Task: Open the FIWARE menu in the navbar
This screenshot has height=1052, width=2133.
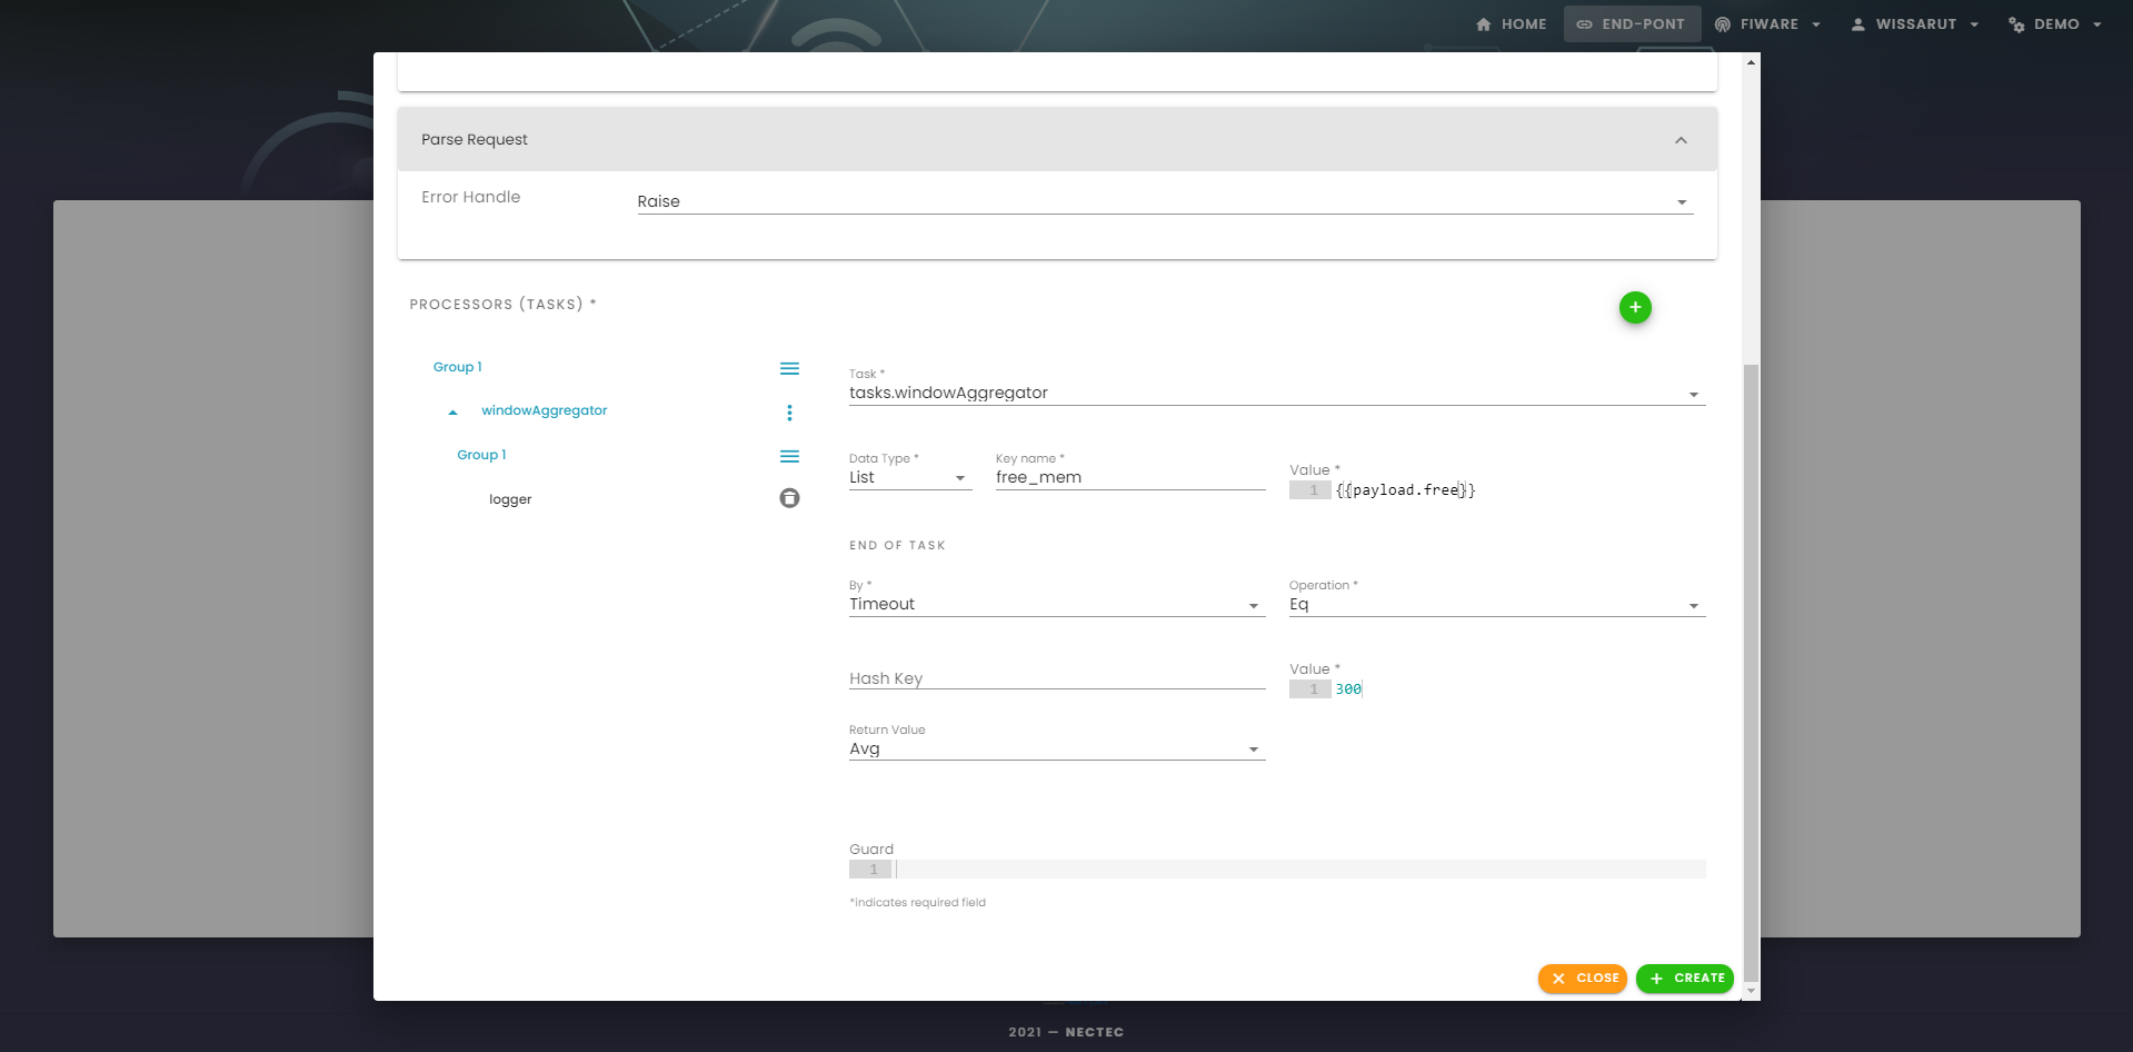Action: coord(1767,24)
